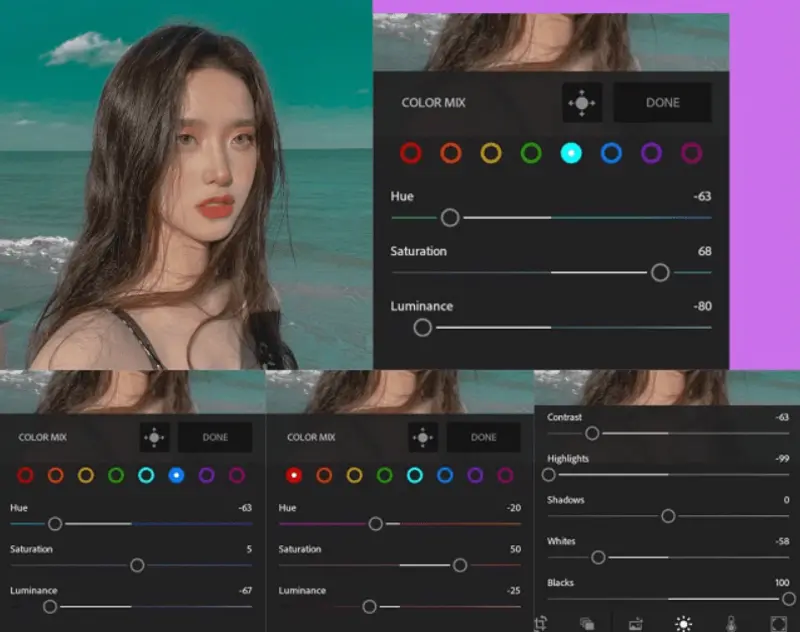Click the large edited portrait preview

186,185
